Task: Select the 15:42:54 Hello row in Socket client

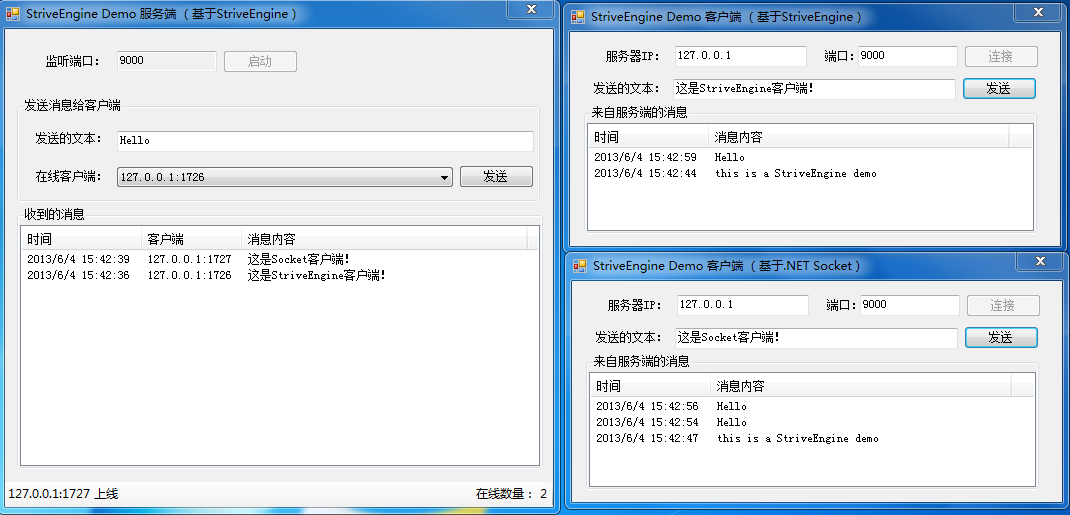Action: point(813,422)
